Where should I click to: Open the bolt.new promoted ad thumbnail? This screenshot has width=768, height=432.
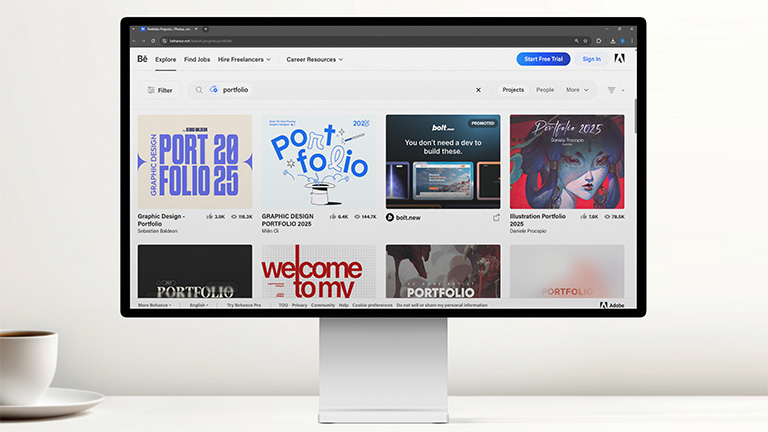pos(443,162)
